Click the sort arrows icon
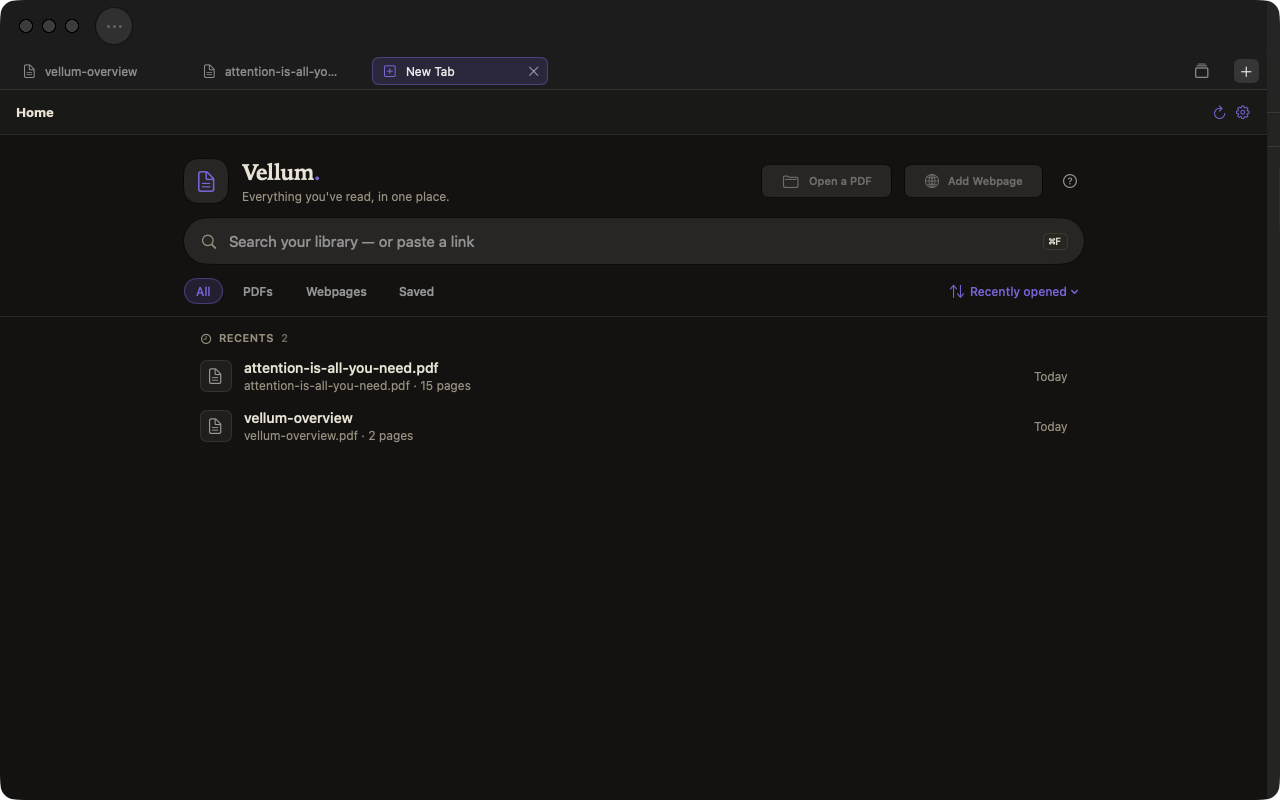1280x800 pixels. tap(957, 291)
